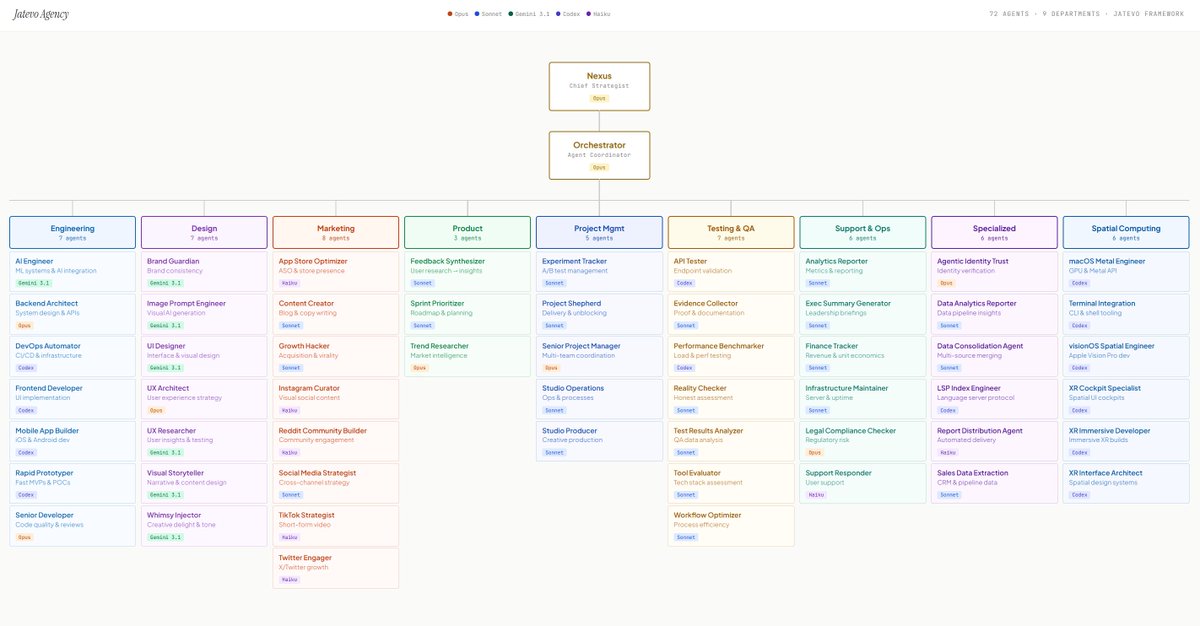
Task: Click the Gemini 3.1 legend color dot
Action: pyautogui.click(x=510, y=15)
